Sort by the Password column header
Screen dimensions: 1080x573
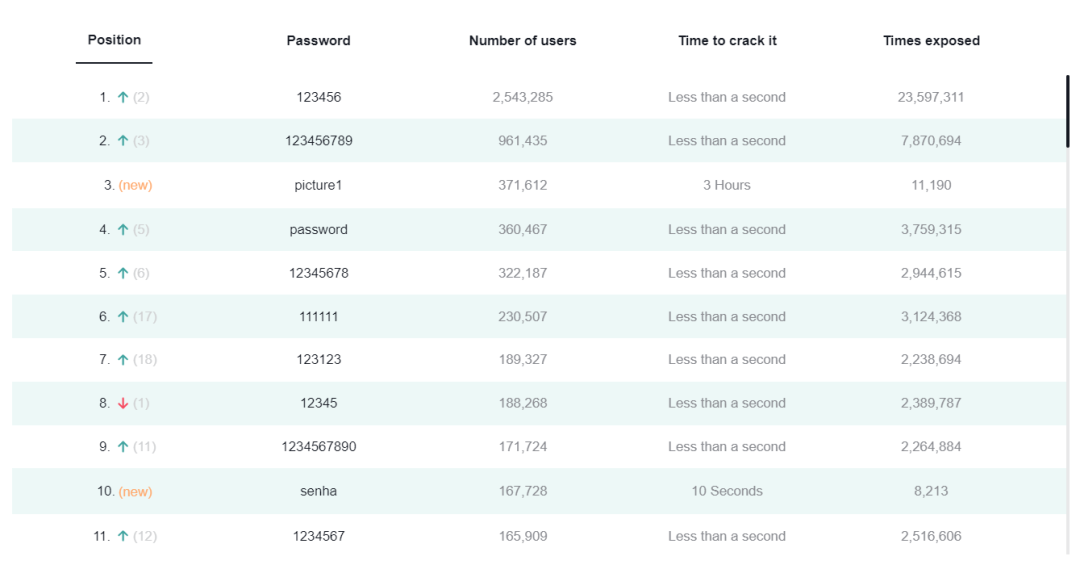coord(318,41)
